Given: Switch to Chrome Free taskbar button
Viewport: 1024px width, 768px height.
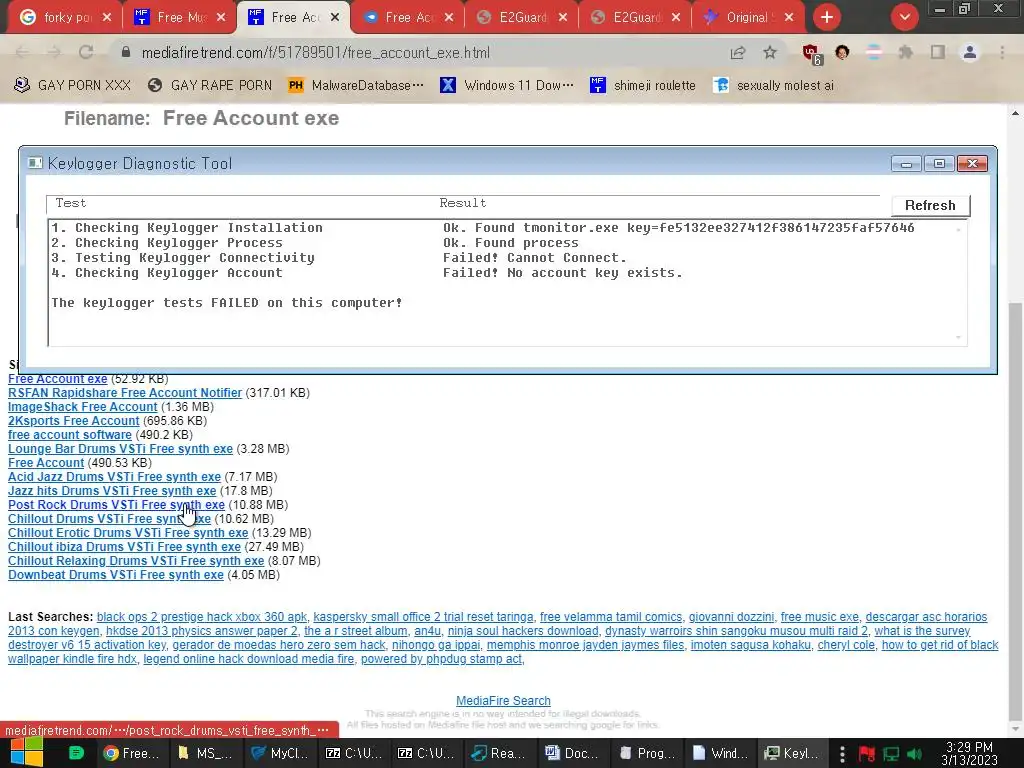Looking at the screenshot, I should coord(132,753).
